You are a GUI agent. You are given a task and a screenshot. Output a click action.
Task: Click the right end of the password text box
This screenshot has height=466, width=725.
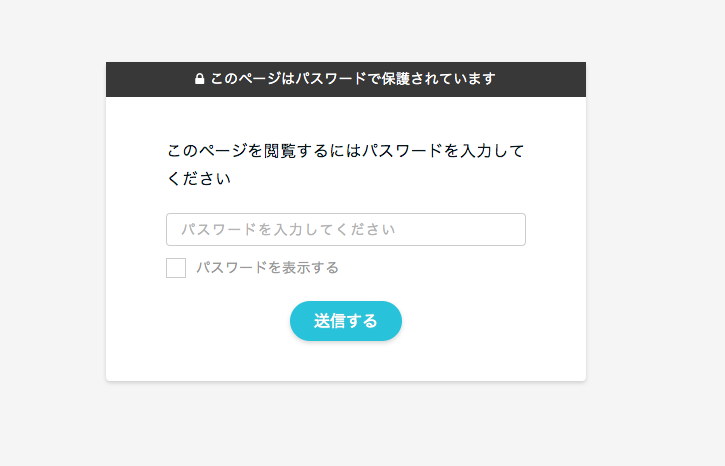tap(510, 229)
